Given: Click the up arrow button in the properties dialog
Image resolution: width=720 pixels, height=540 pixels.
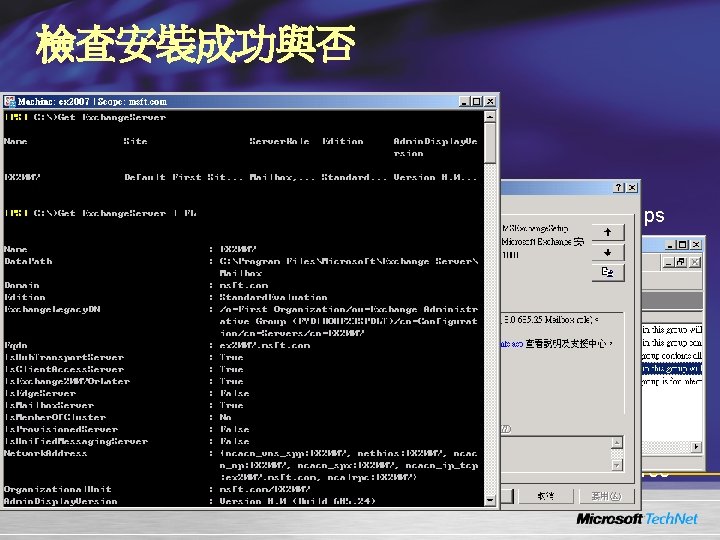Looking at the screenshot, I should (x=608, y=232).
